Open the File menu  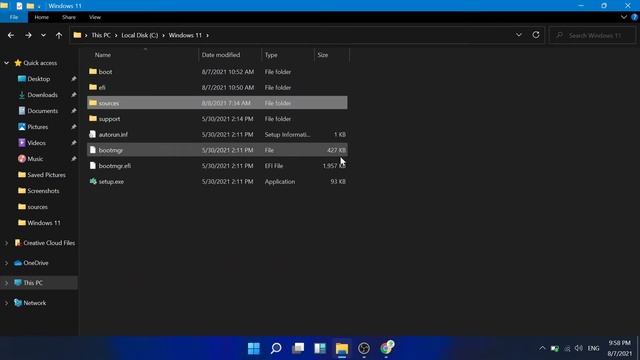14,17
